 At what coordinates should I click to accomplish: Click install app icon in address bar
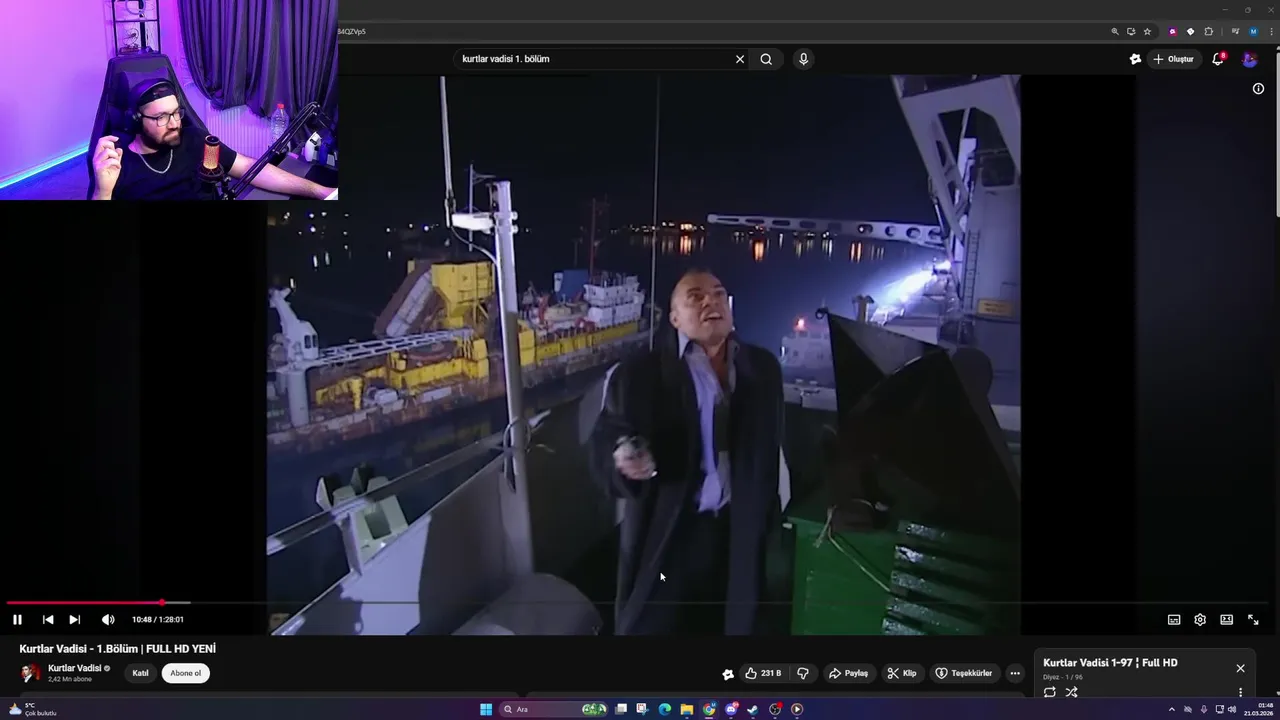point(1131,31)
